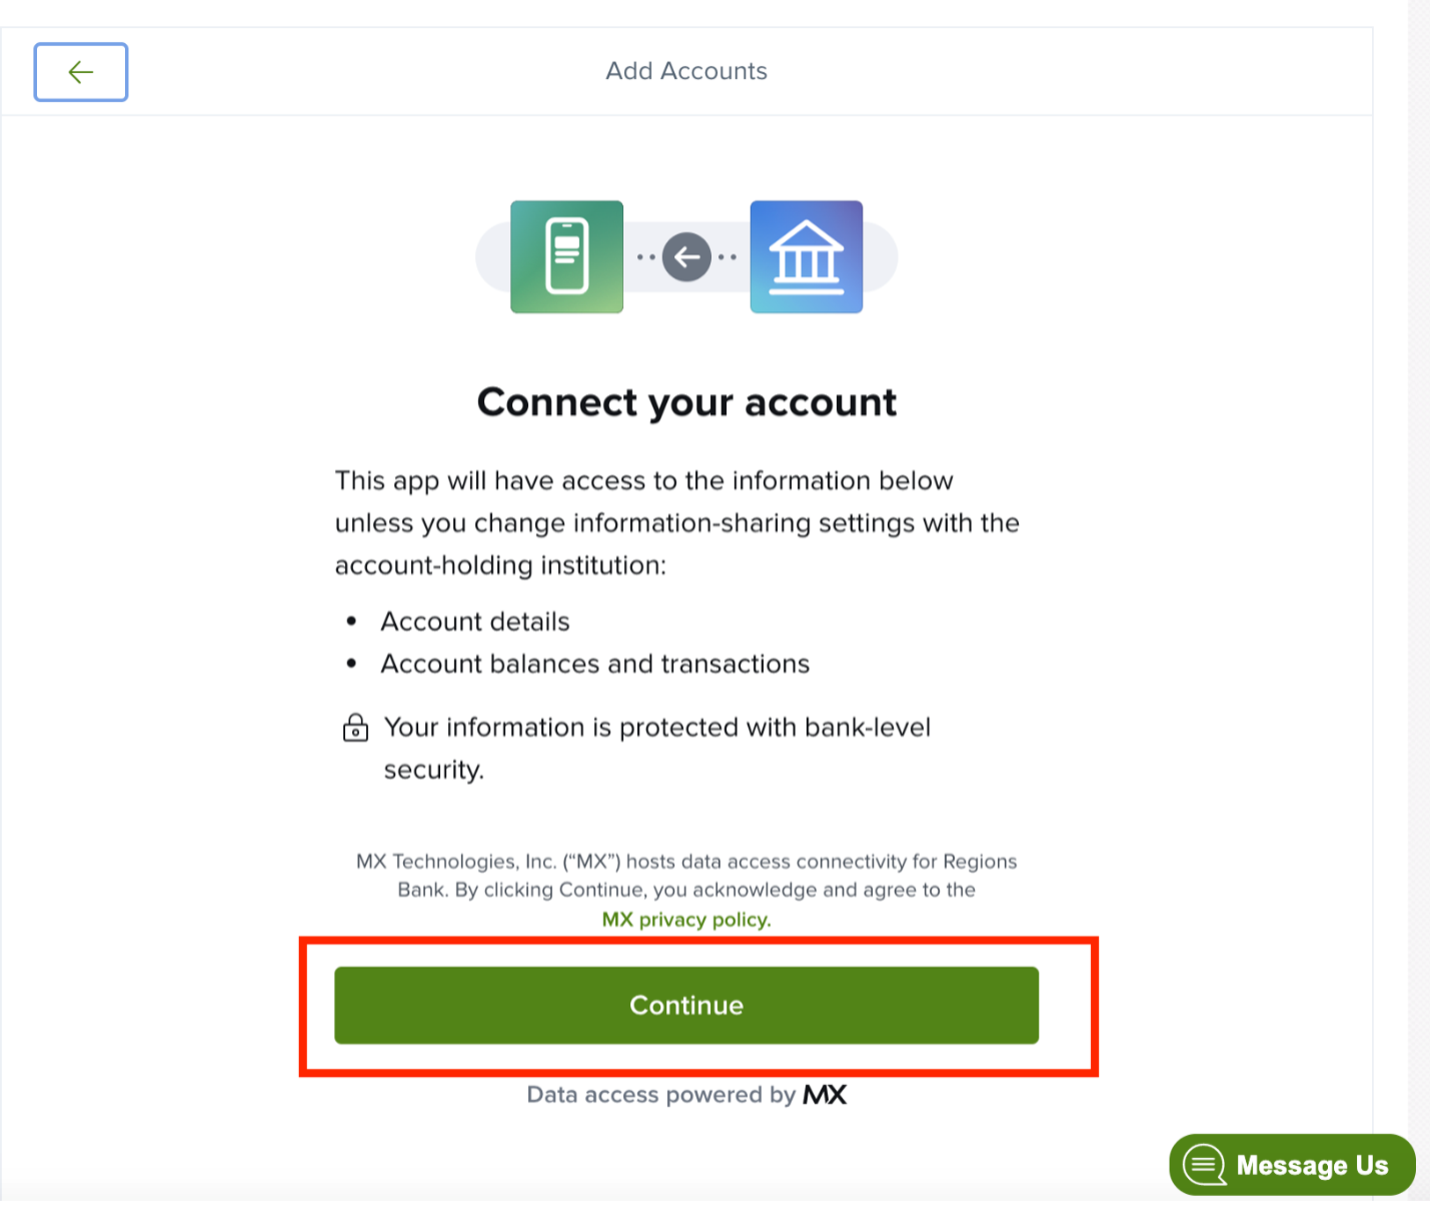
Task: Click the back arrow button
Action: click(x=81, y=72)
